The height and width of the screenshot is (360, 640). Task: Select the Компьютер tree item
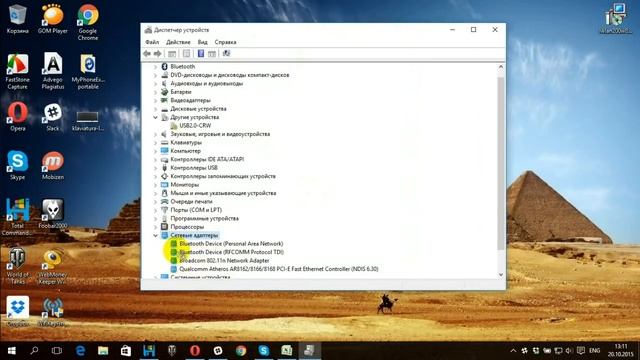185,151
